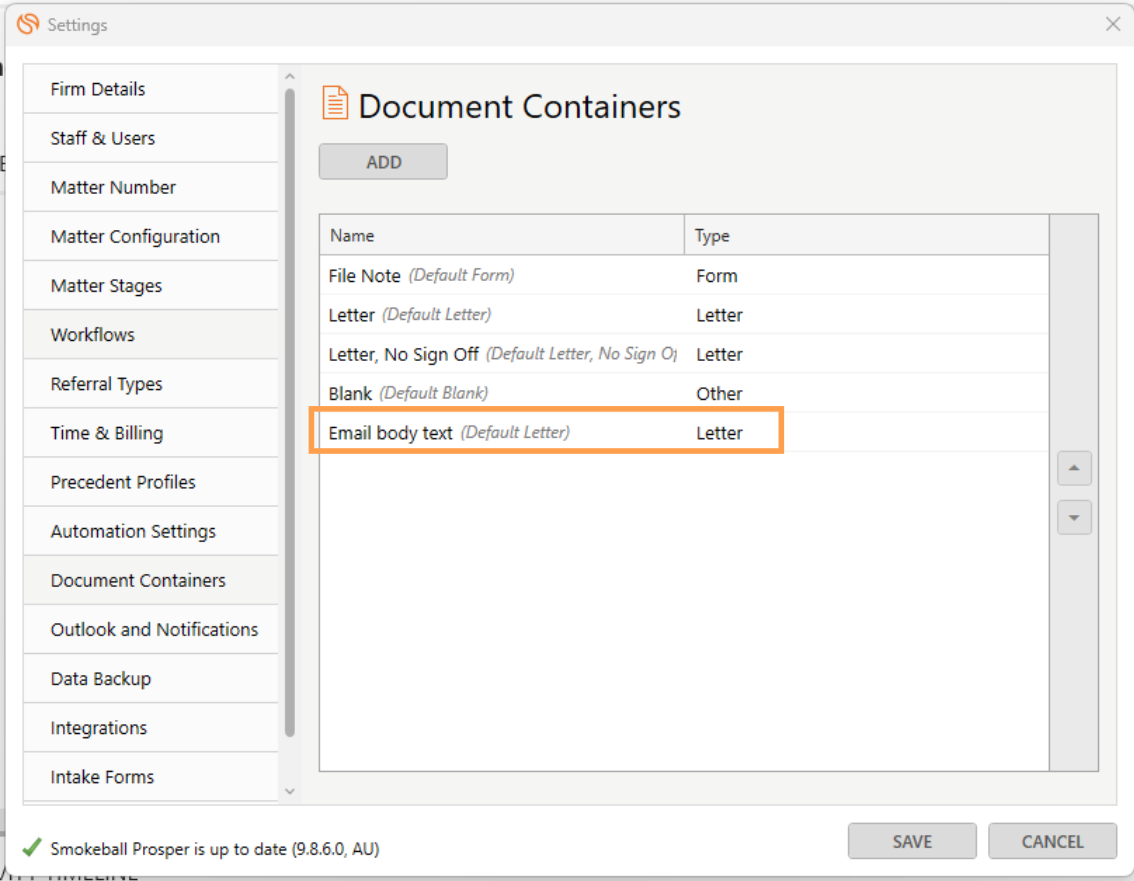
Task: Click sidebar scroll down arrow
Action: point(290,791)
